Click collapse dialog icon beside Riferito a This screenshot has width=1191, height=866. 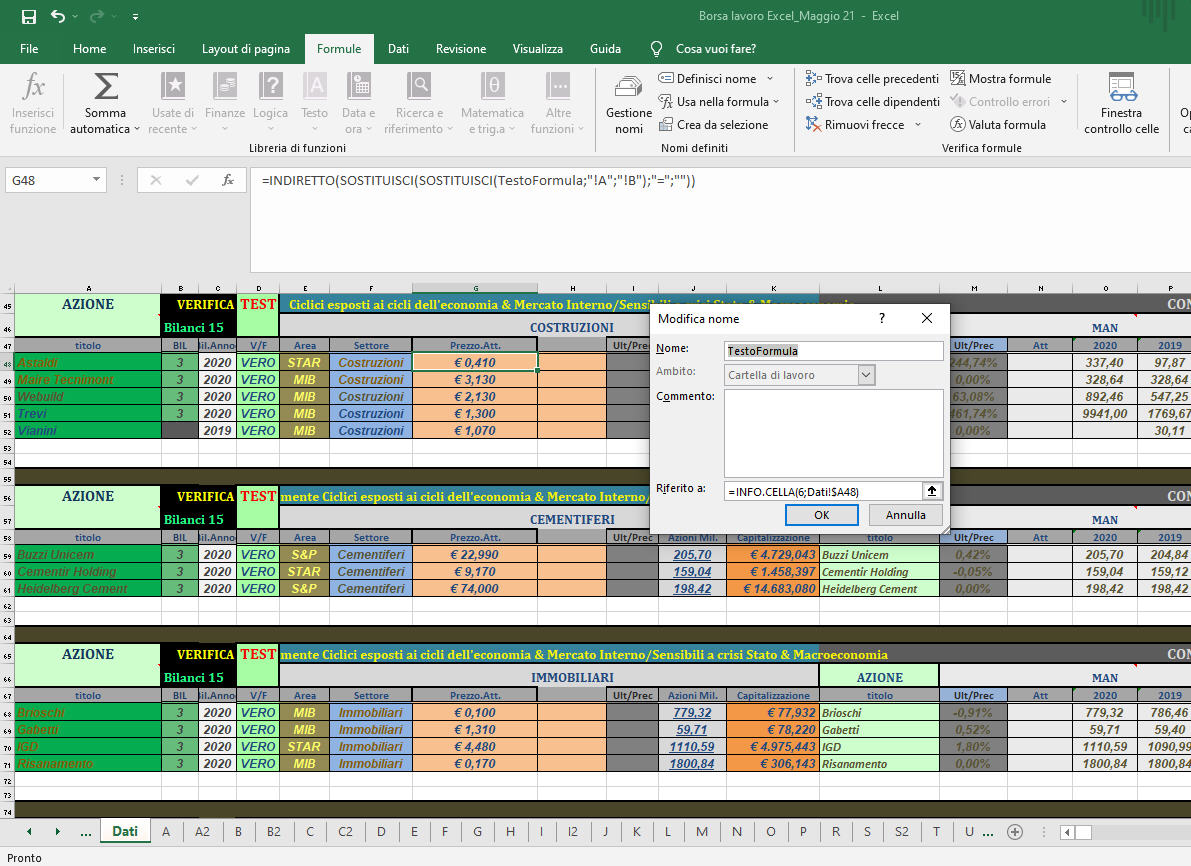click(x=932, y=491)
